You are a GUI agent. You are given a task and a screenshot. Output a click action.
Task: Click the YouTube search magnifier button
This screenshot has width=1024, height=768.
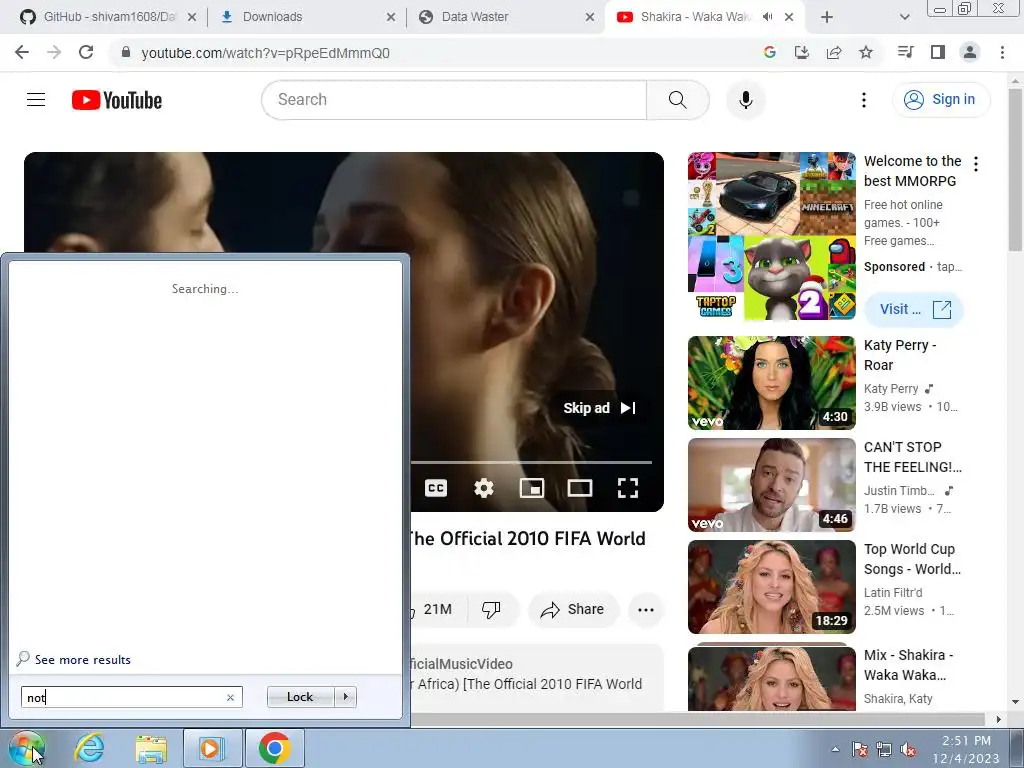click(x=678, y=100)
